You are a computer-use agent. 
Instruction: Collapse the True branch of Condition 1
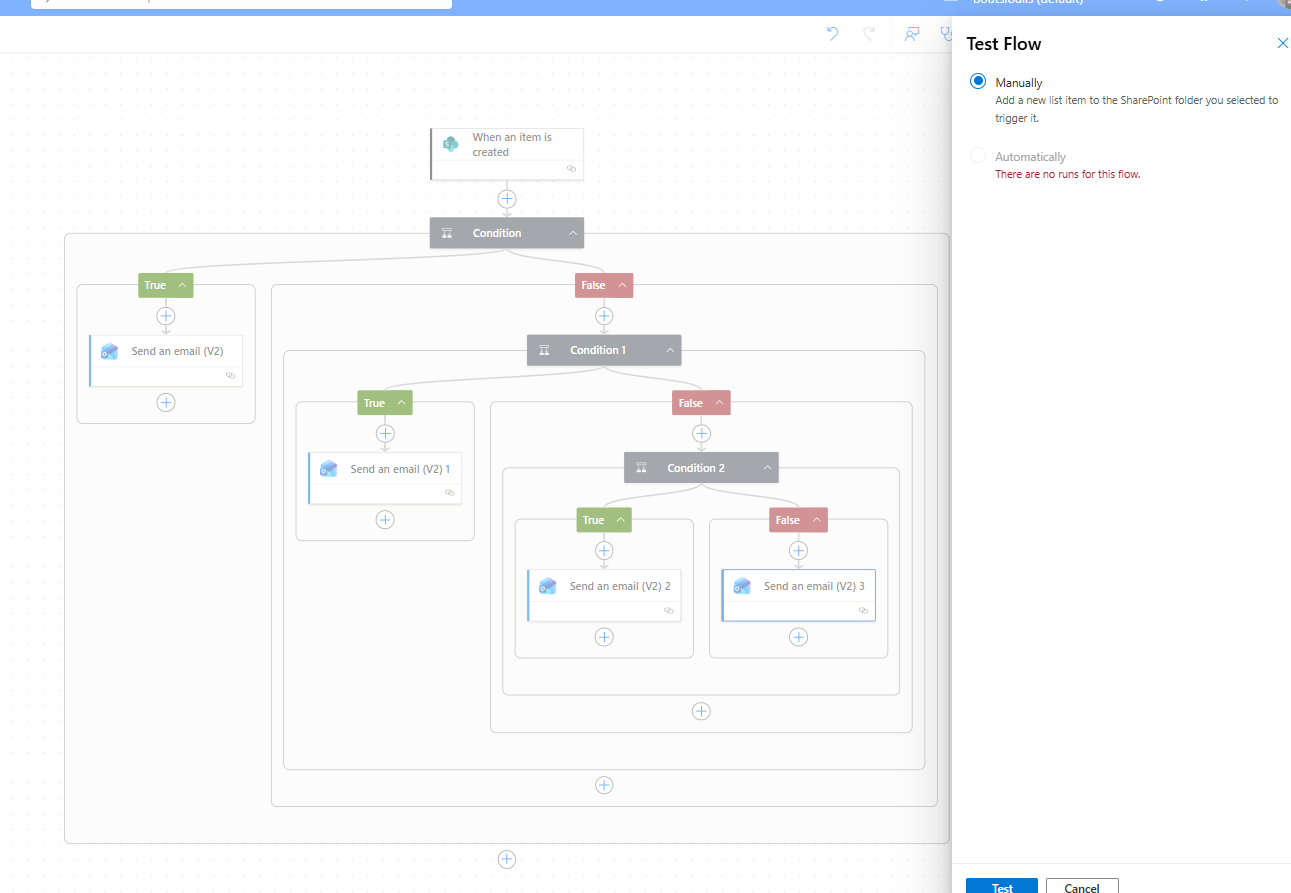click(401, 403)
